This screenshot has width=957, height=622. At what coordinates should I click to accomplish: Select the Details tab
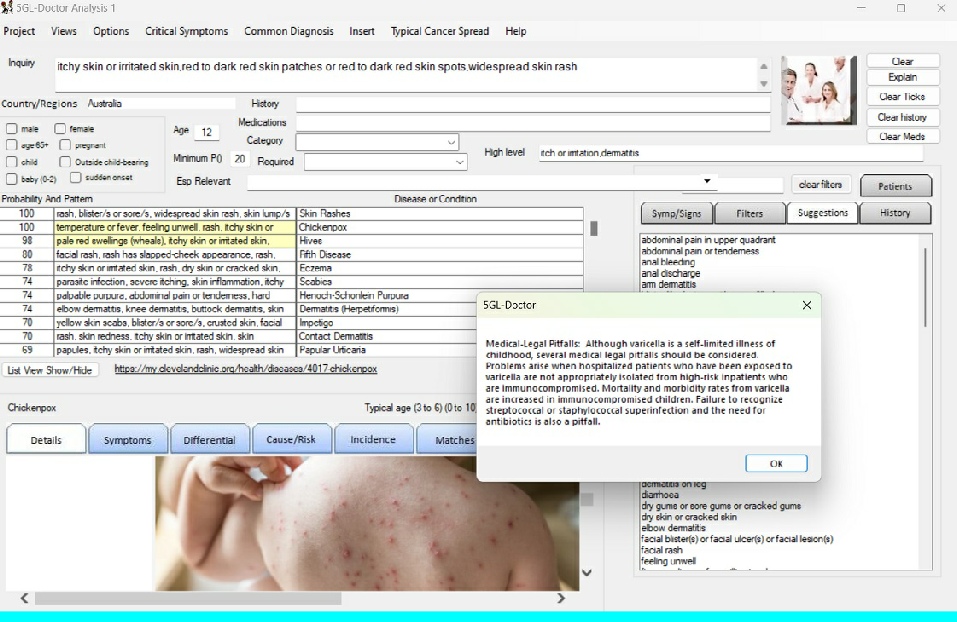coord(46,439)
